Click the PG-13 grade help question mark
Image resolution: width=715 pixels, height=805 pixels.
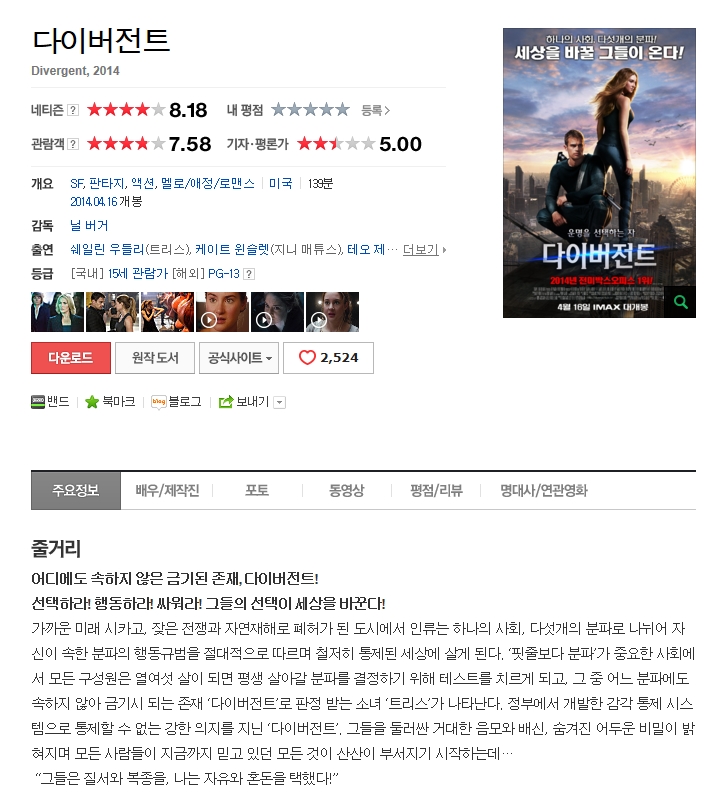[x=249, y=274]
